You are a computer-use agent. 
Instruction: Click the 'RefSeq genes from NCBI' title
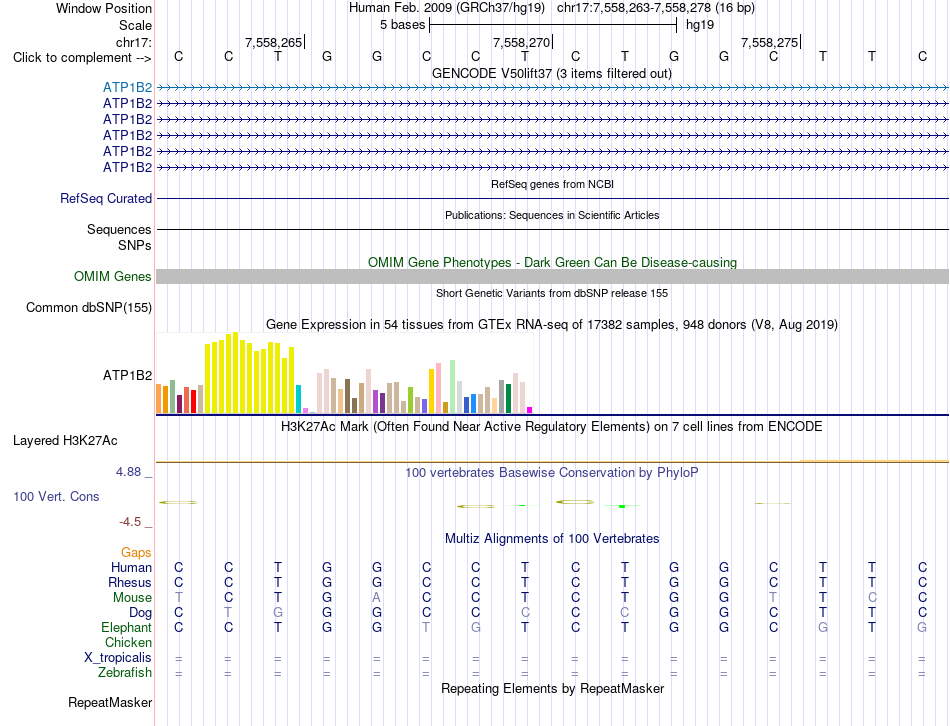(x=553, y=184)
